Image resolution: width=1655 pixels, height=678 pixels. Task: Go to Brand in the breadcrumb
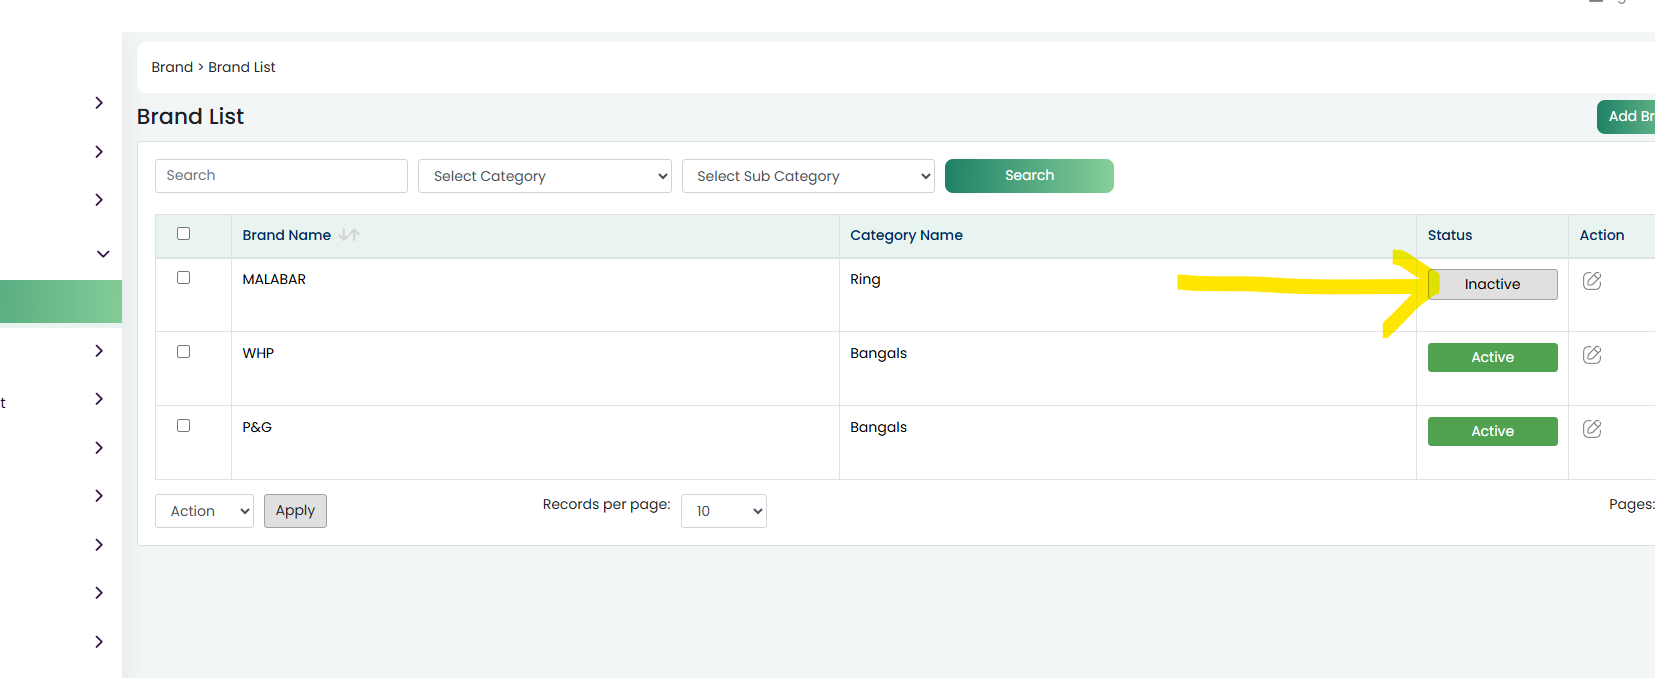(x=172, y=67)
